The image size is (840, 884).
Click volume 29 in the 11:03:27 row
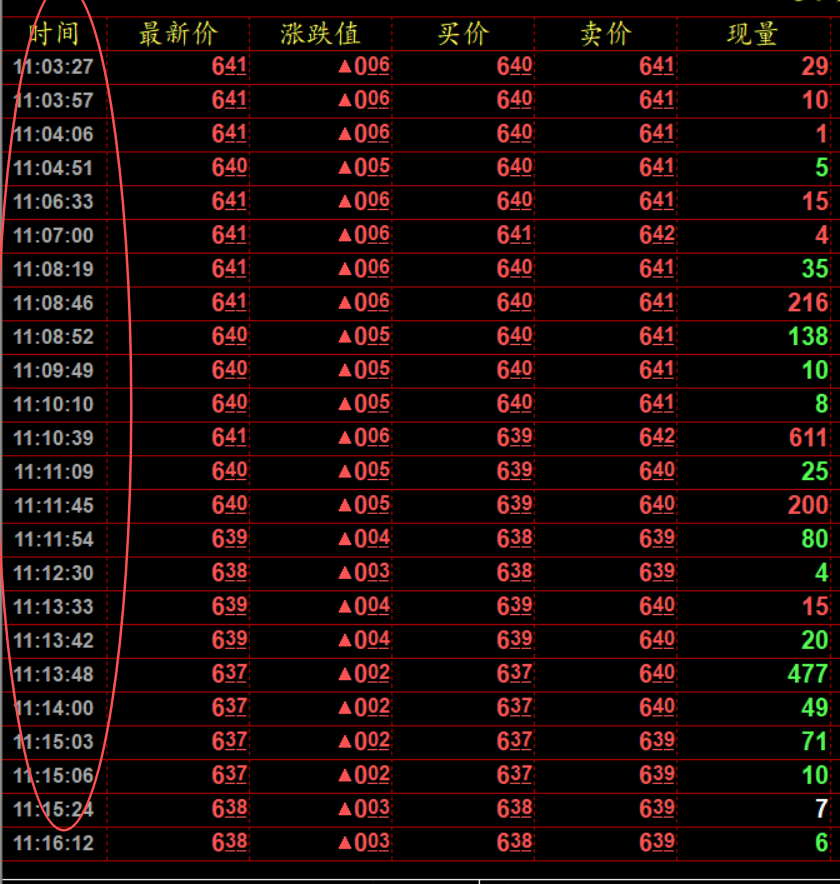[x=815, y=67]
